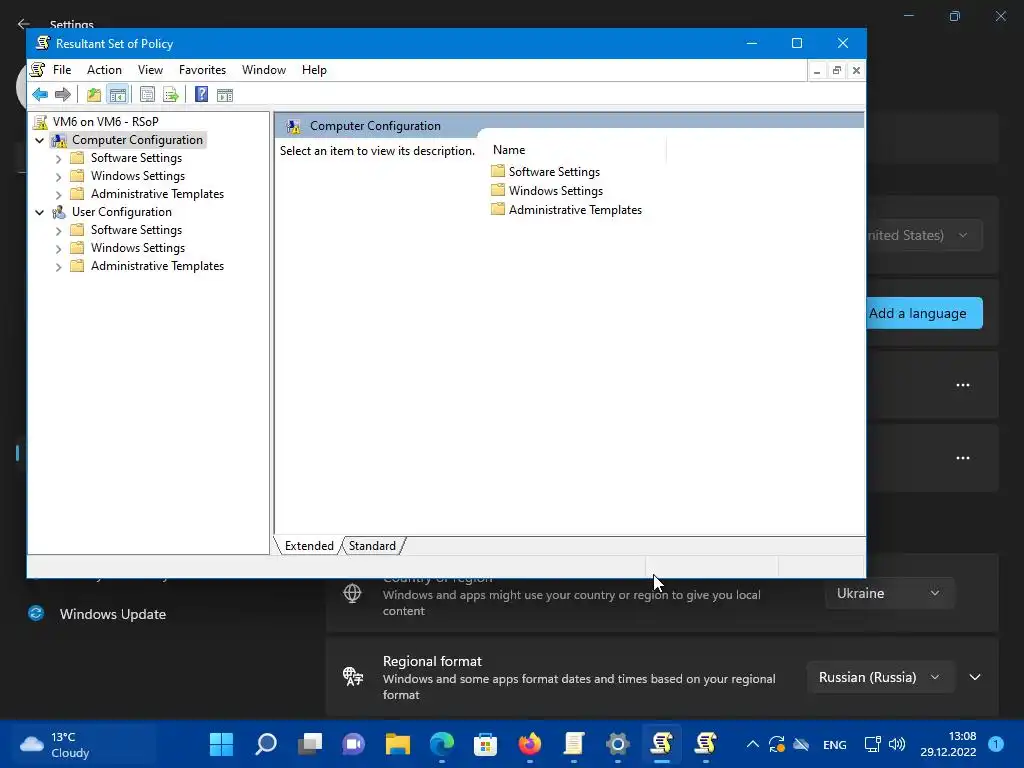Click the Forward arrow in RSoP toolbar

(x=63, y=95)
